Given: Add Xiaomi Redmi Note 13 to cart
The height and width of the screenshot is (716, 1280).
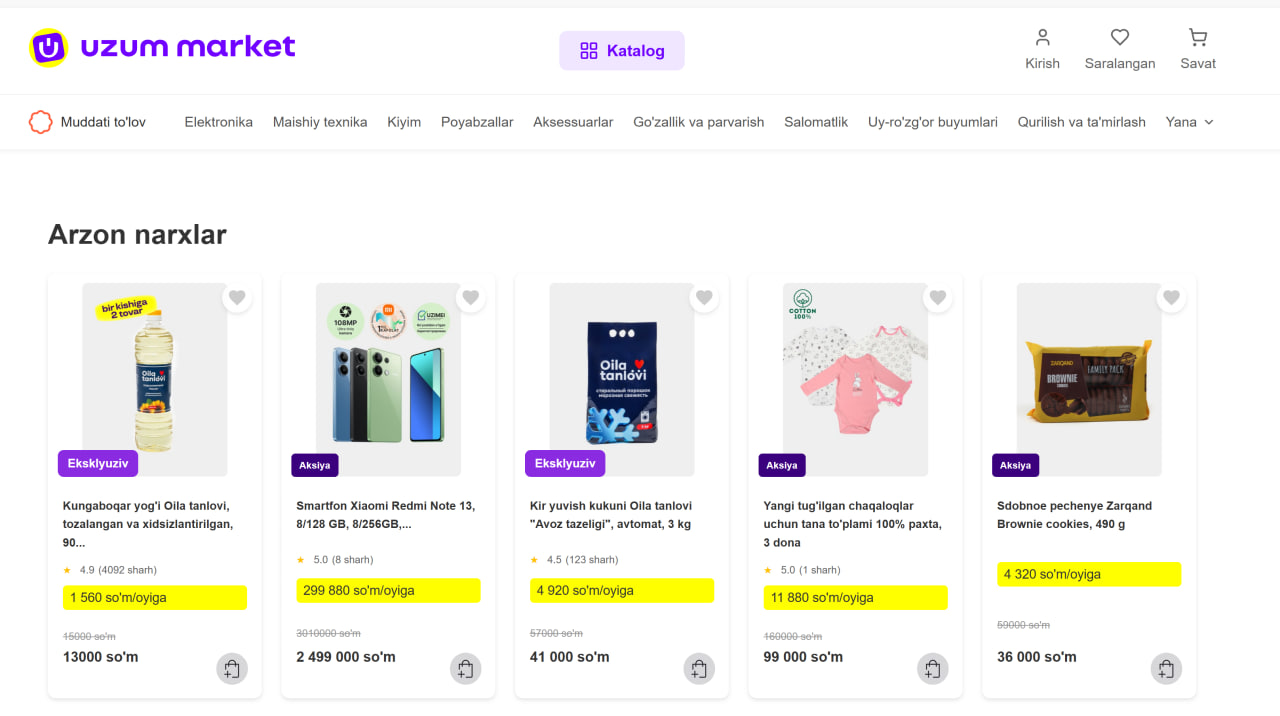Looking at the screenshot, I should (x=465, y=669).
